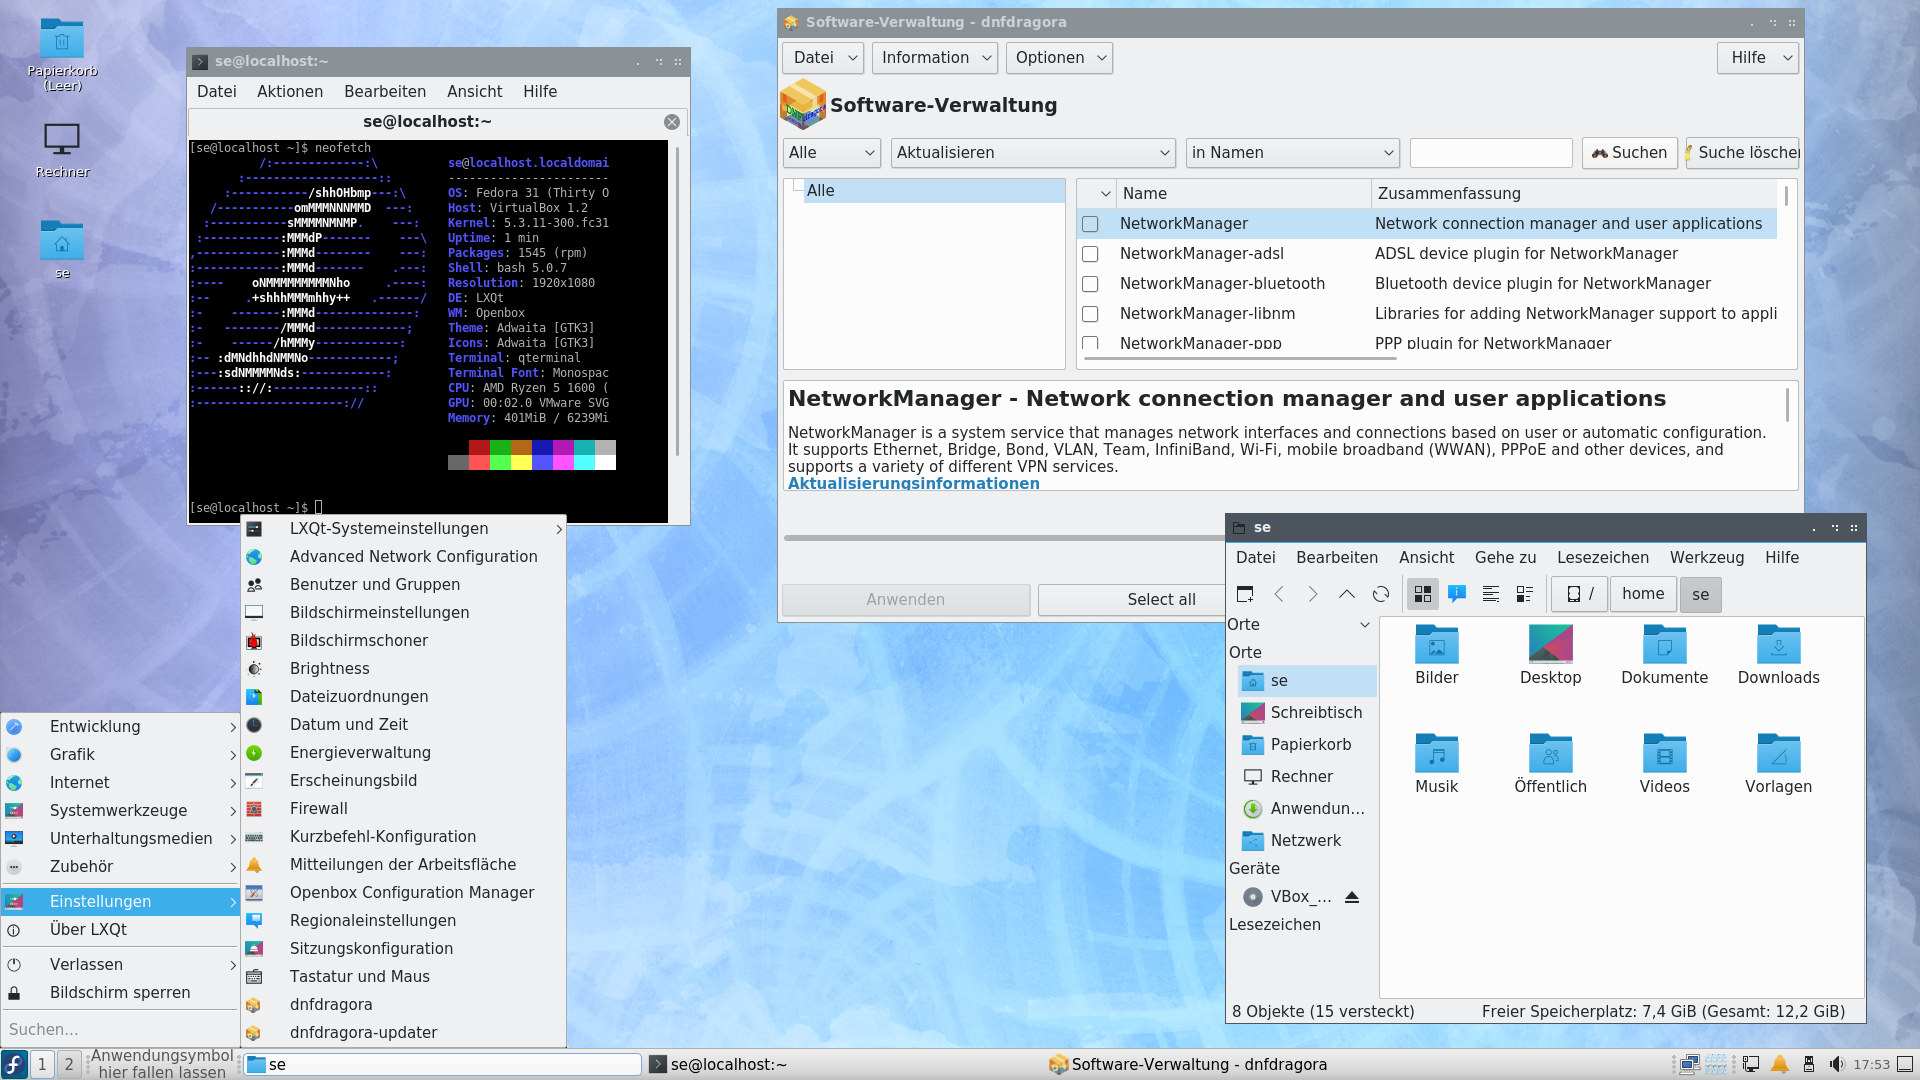Open Optionen dropdown in Software-Verwaltung
The image size is (1920, 1080).
(1059, 58)
